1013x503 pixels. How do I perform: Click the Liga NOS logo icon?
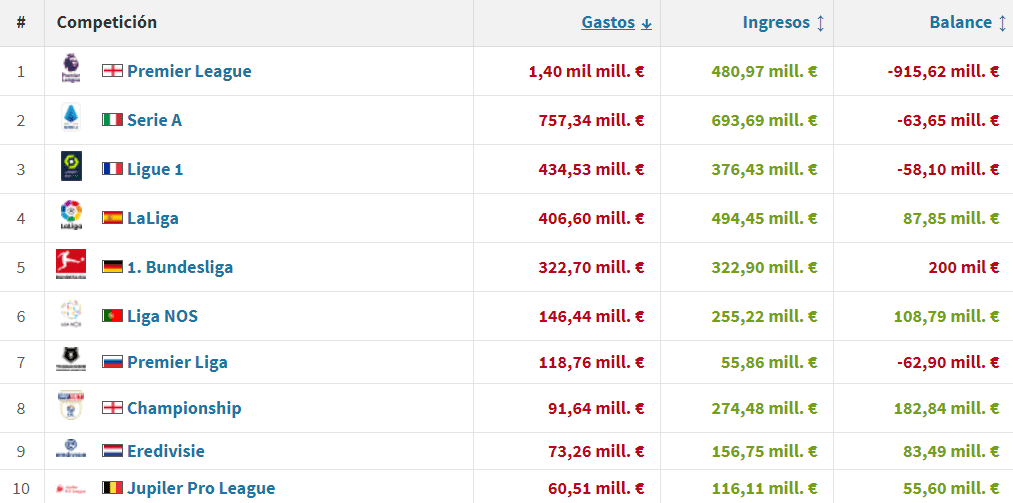pyautogui.click(x=71, y=315)
